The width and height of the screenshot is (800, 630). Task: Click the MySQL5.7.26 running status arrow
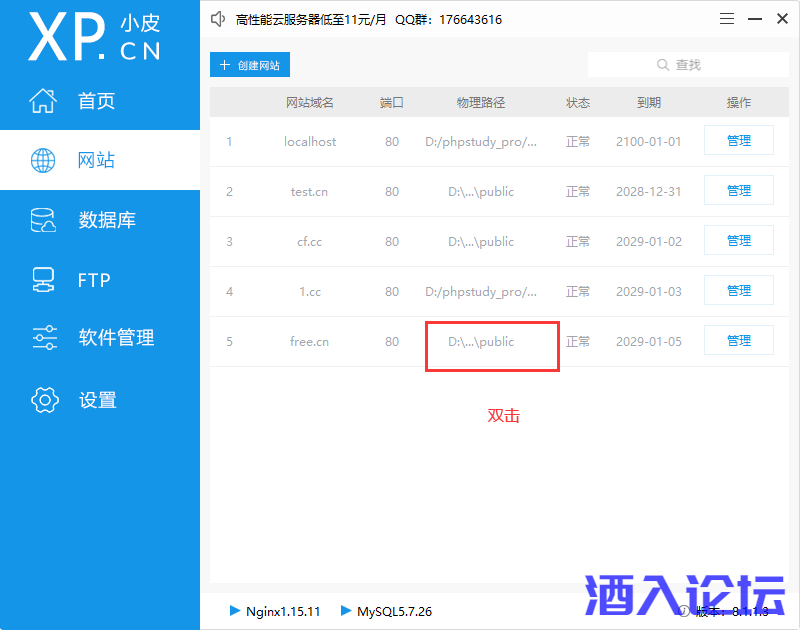pyautogui.click(x=346, y=610)
